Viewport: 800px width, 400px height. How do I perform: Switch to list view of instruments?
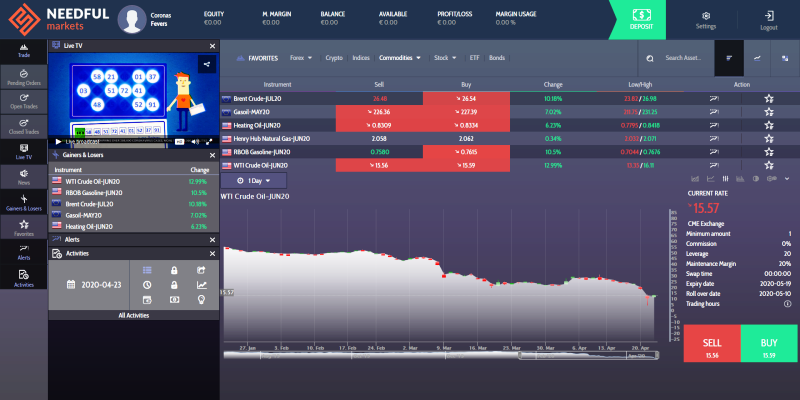pos(729,58)
